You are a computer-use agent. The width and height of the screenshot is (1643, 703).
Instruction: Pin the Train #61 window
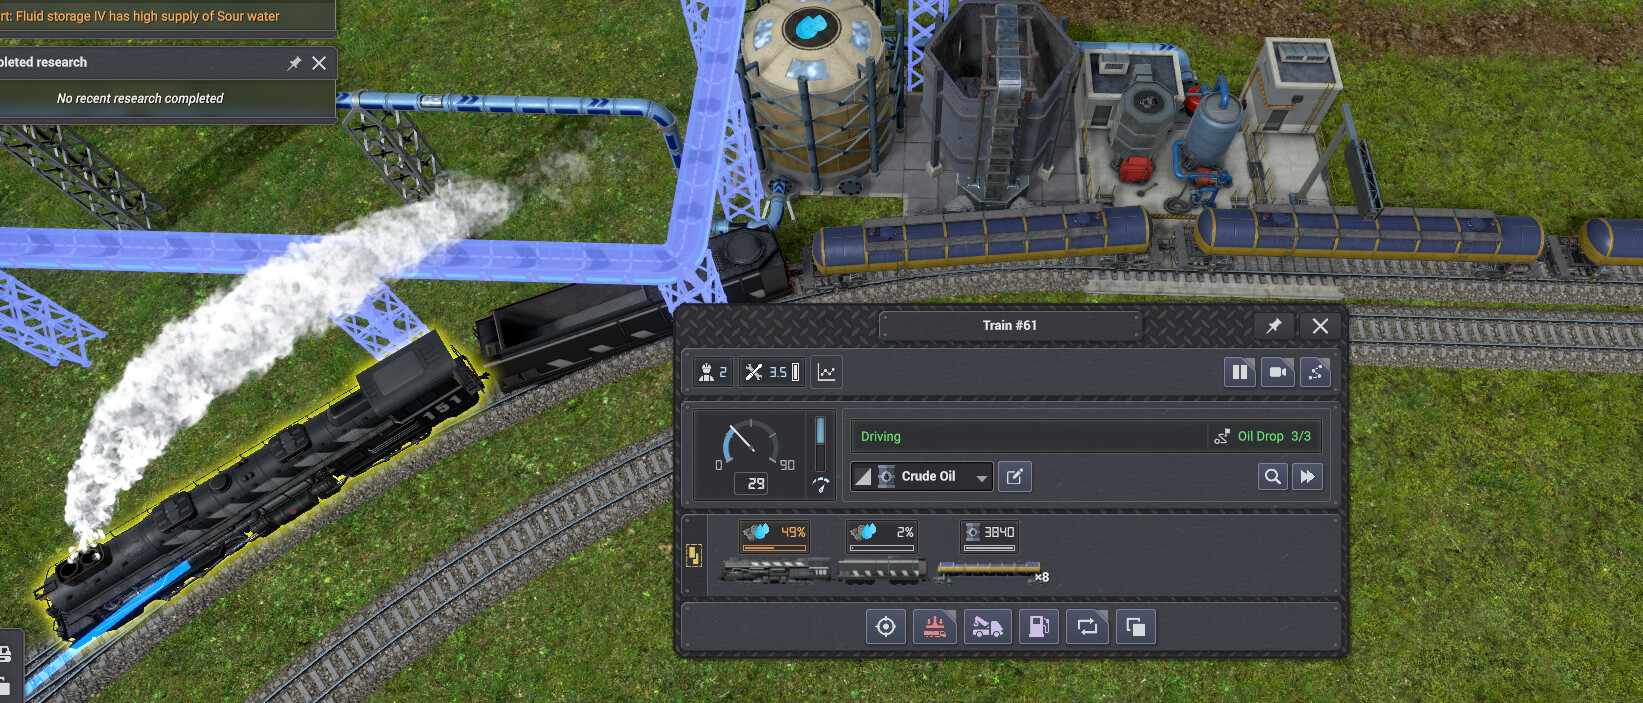[x=1273, y=326]
